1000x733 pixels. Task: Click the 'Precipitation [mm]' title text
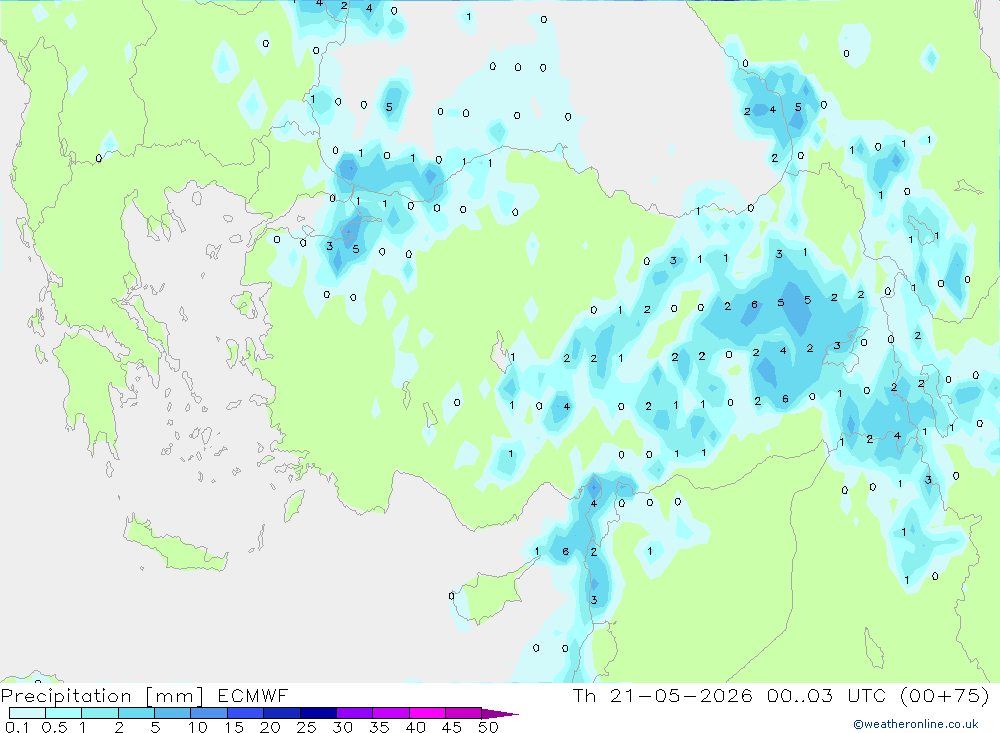click(x=102, y=696)
